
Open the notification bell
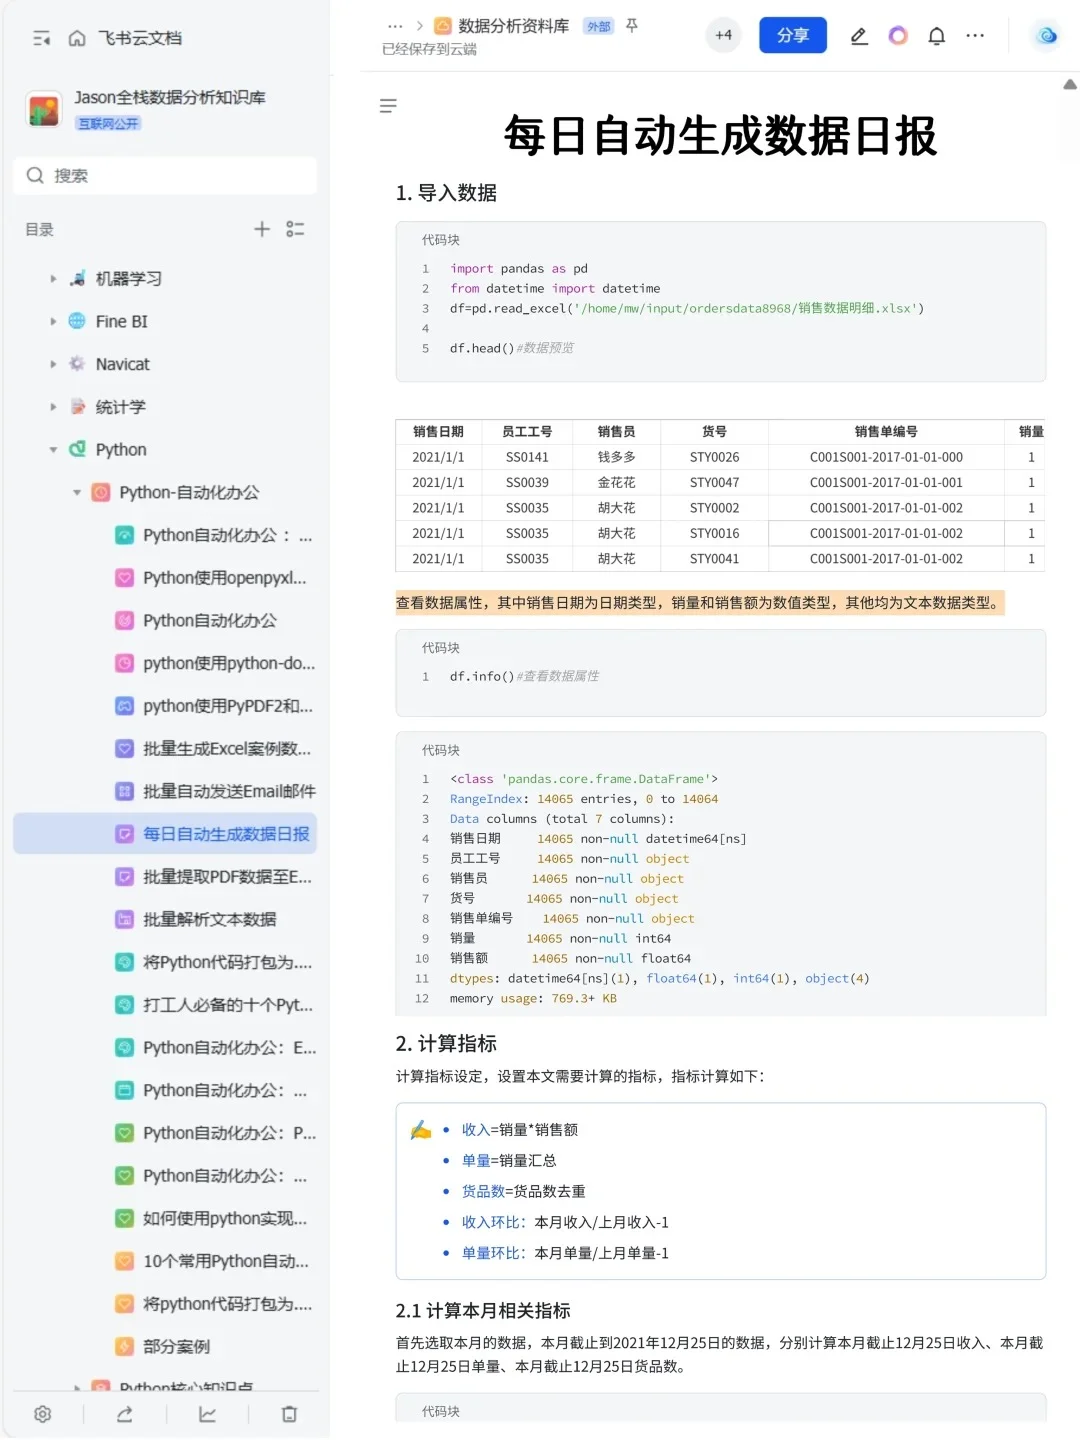[x=936, y=35]
